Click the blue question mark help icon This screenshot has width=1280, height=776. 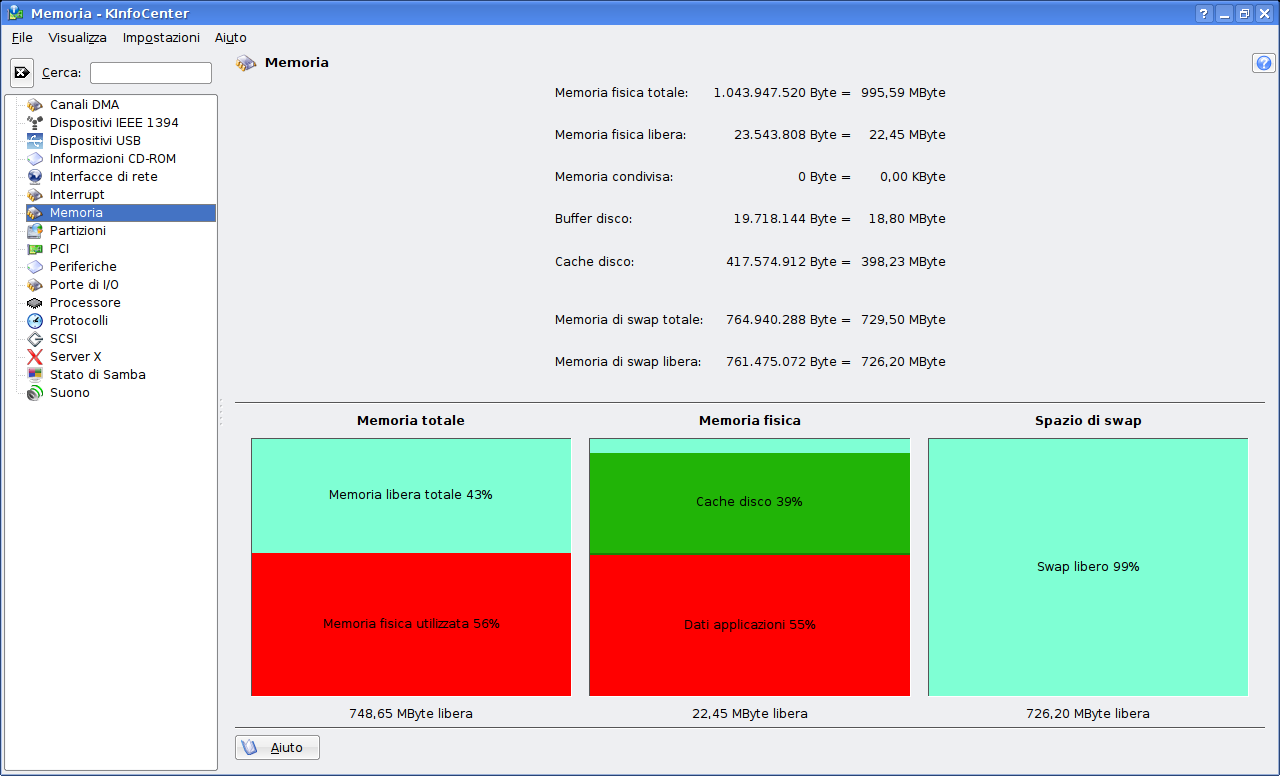click(x=1264, y=63)
